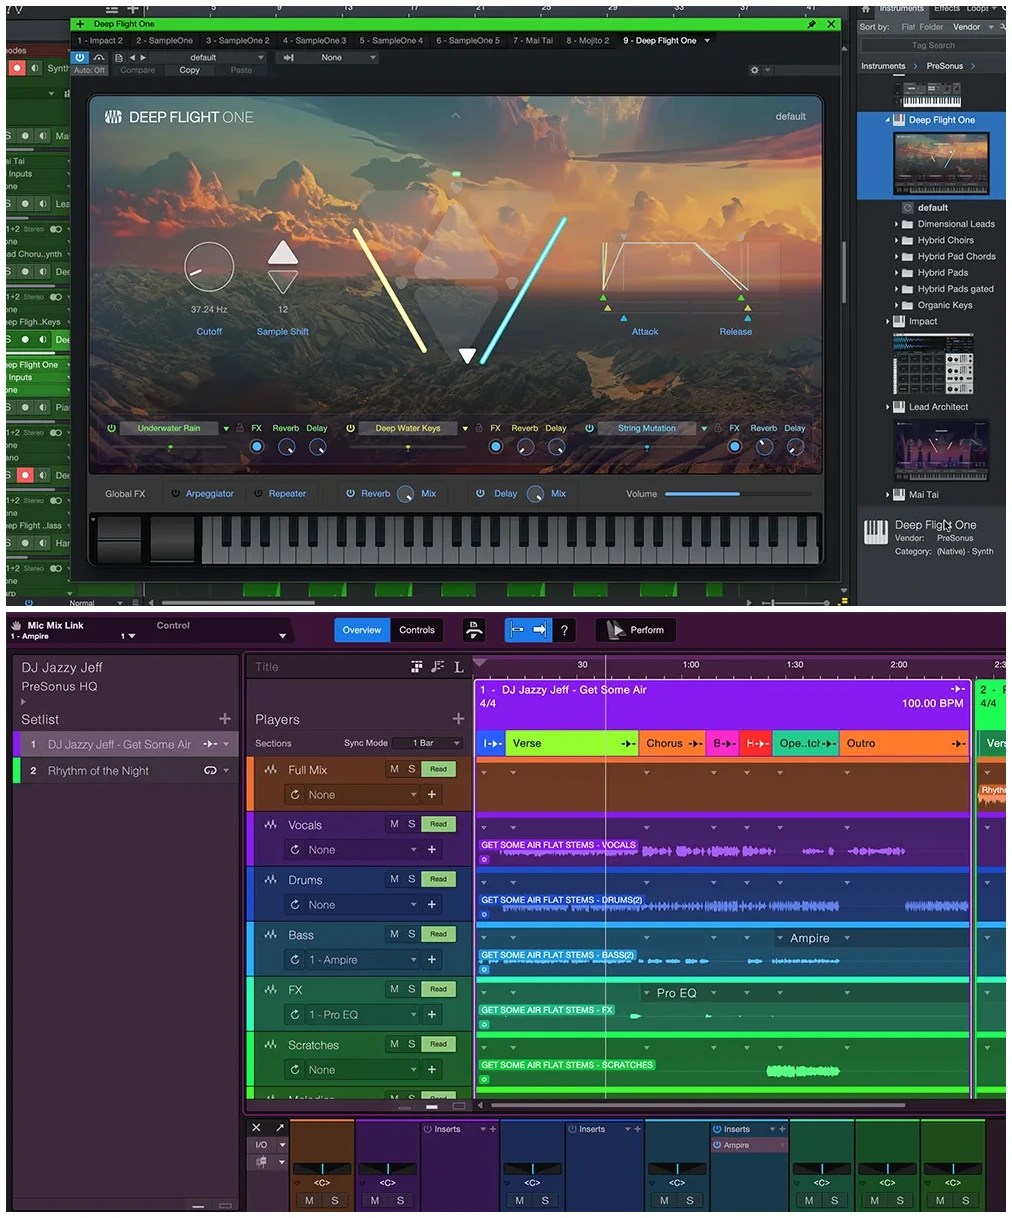Image resolution: width=1012 pixels, height=1218 pixels.
Task: Click the Deep Flight One browser thumbnail
Action: point(940,163)
